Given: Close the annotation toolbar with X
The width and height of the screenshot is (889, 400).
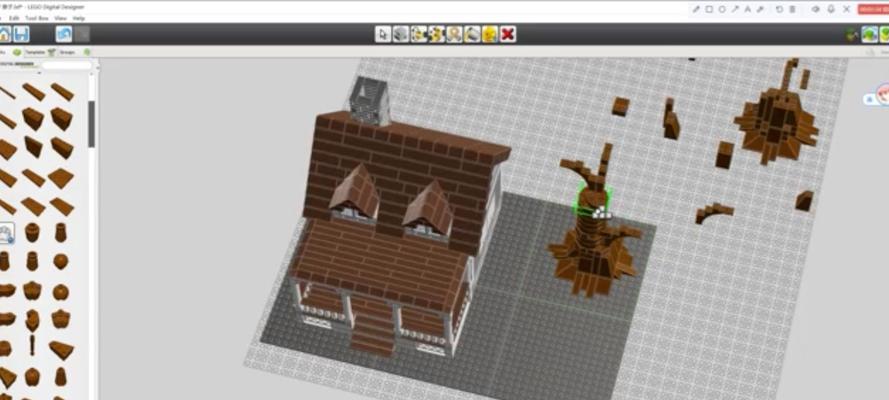Looking at the screenshot, I should coord(847,9).
